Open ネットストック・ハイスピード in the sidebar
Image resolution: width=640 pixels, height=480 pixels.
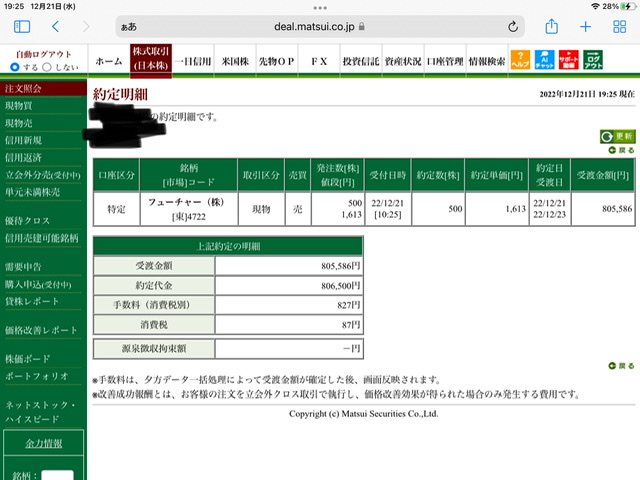coord(40,412)
